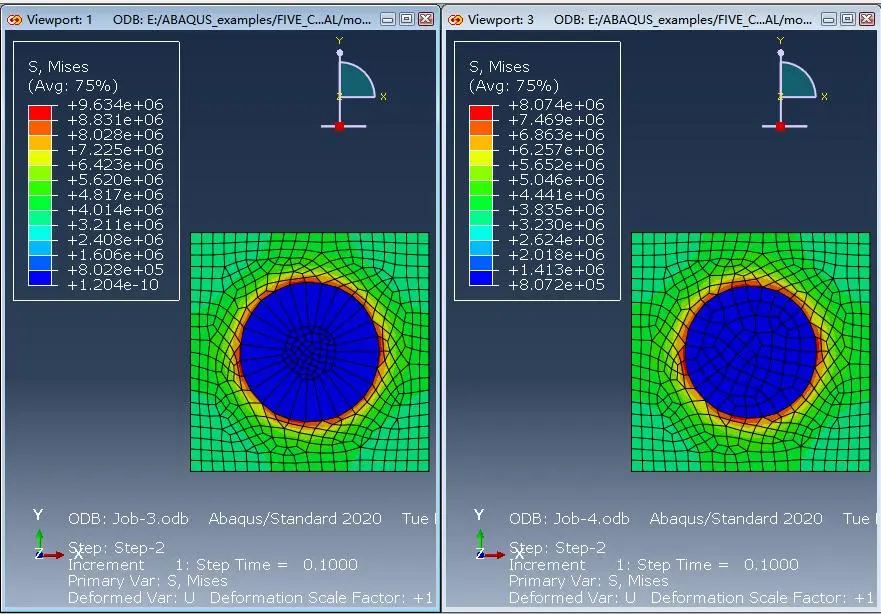Image resolution: width=881 pixels, height=614 pixels.
Task: Click the +8.074e+06 legend maximum value
Action: [x=556, y=104]
